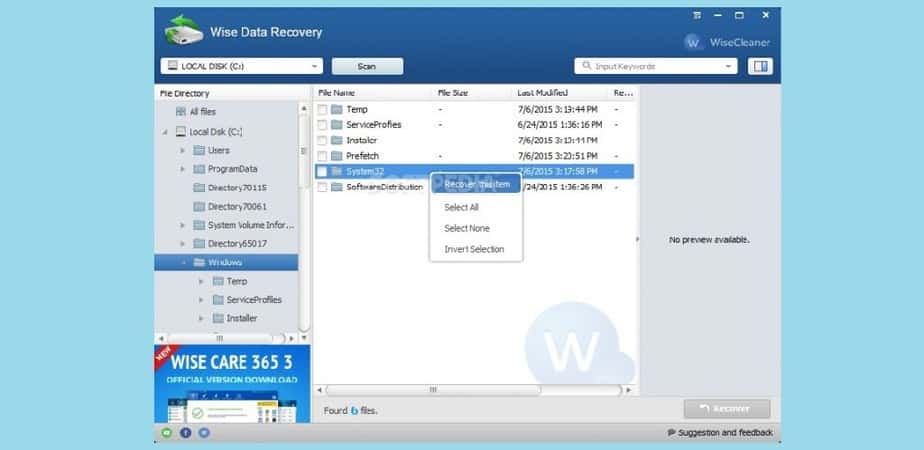The image size is (924, 450).
Task: Click the magnifier icon in search box
Action: (x=586, y=66)
